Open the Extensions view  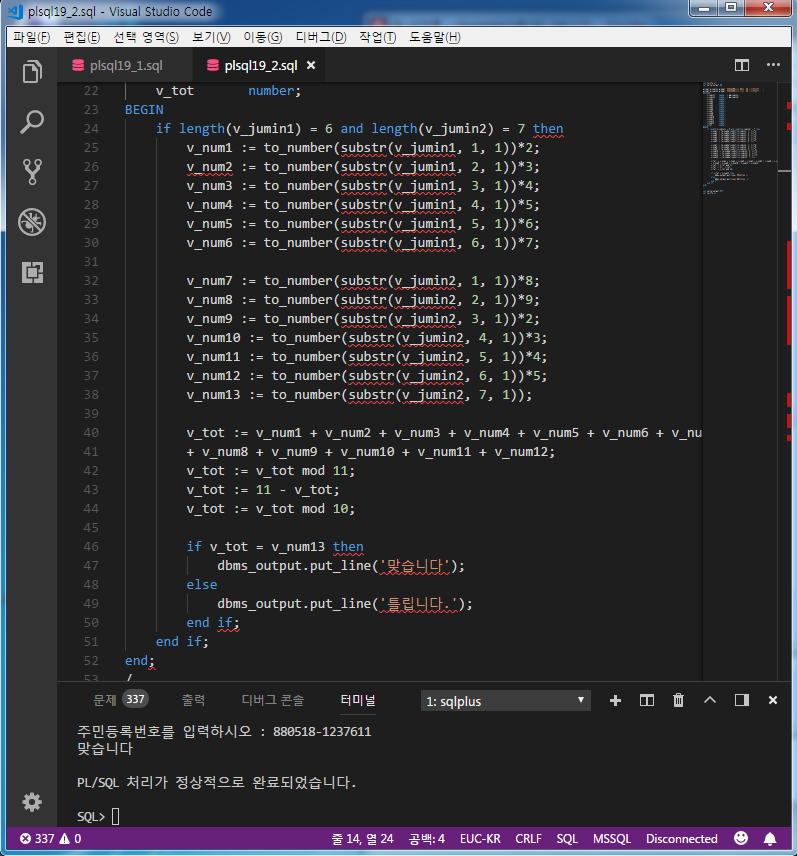tap(32, 272)
